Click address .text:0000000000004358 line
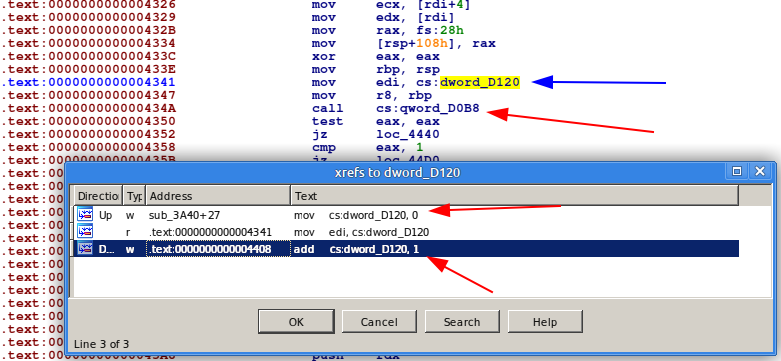Viewport: 781px width, 361px height. click(88, 147)
